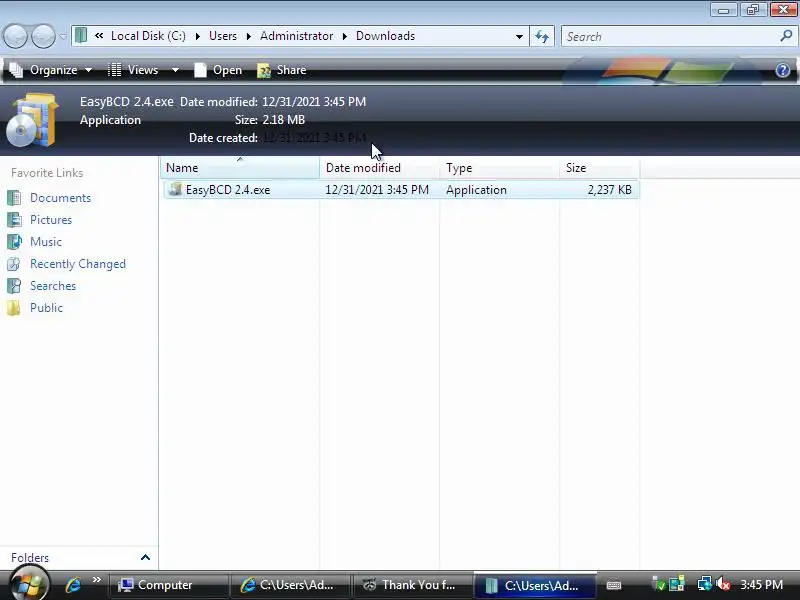Click the 2,237 KB size cell
This screenshot has height=600, width=800.
pos(610,190)
